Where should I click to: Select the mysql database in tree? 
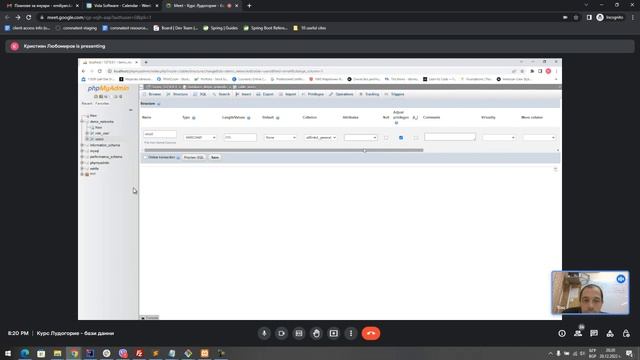click(x=94, y=151)
